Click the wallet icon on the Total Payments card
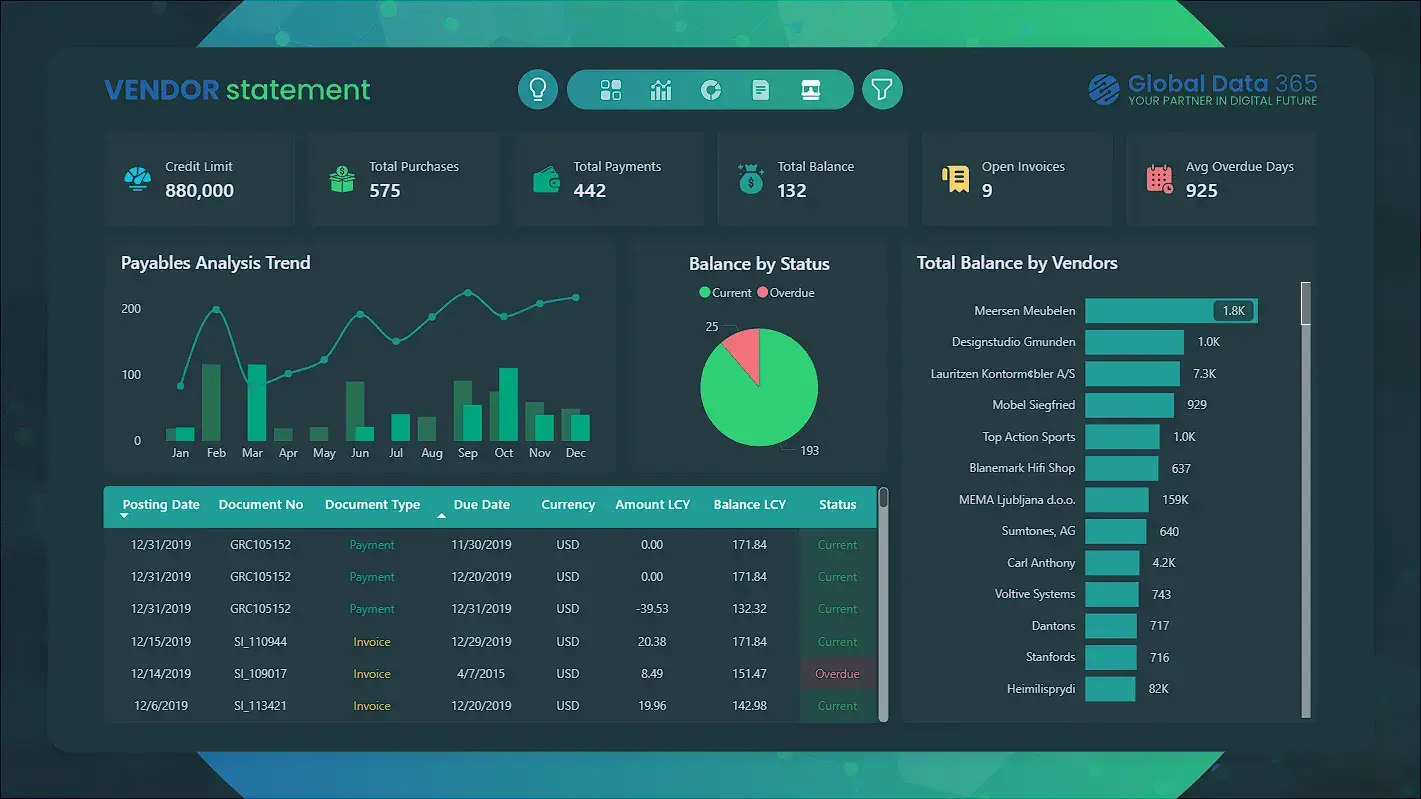This screenshot has width=1421, height=799. tap(546, 178)
